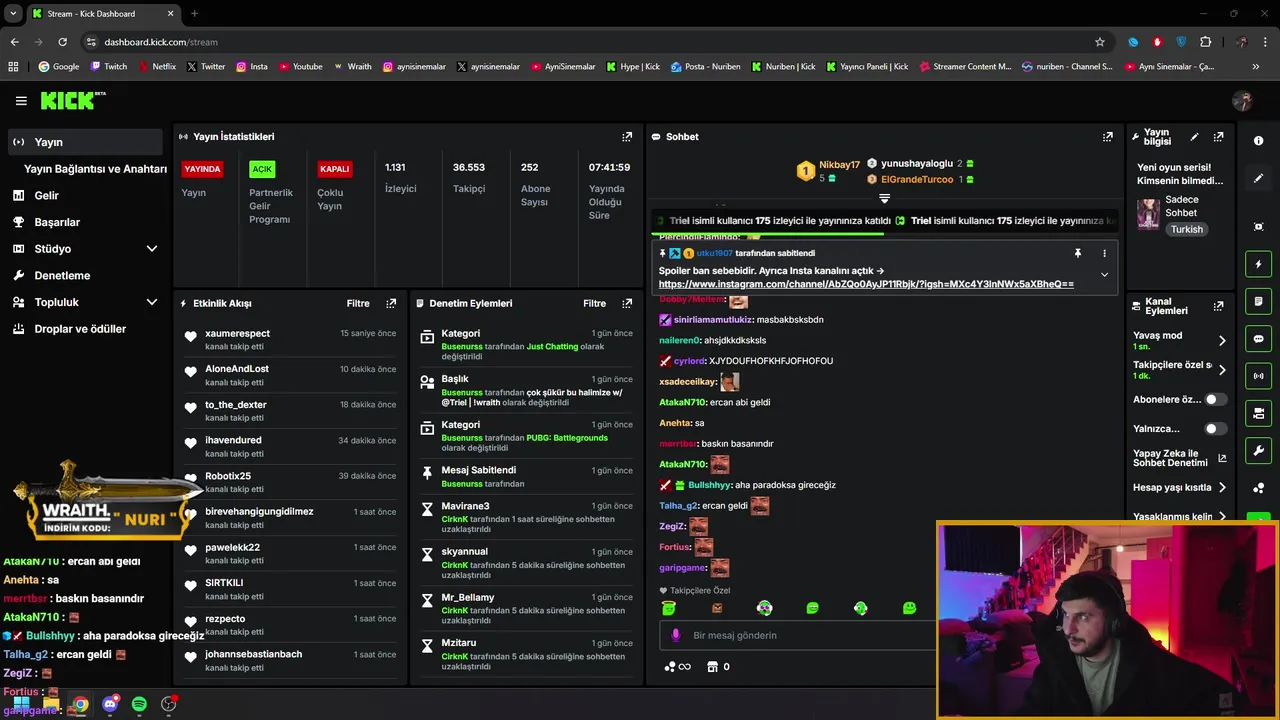Click the document icon in right sidebar
The width and height of the screenshot is (1280, 720).
(x=1258, y=301)
